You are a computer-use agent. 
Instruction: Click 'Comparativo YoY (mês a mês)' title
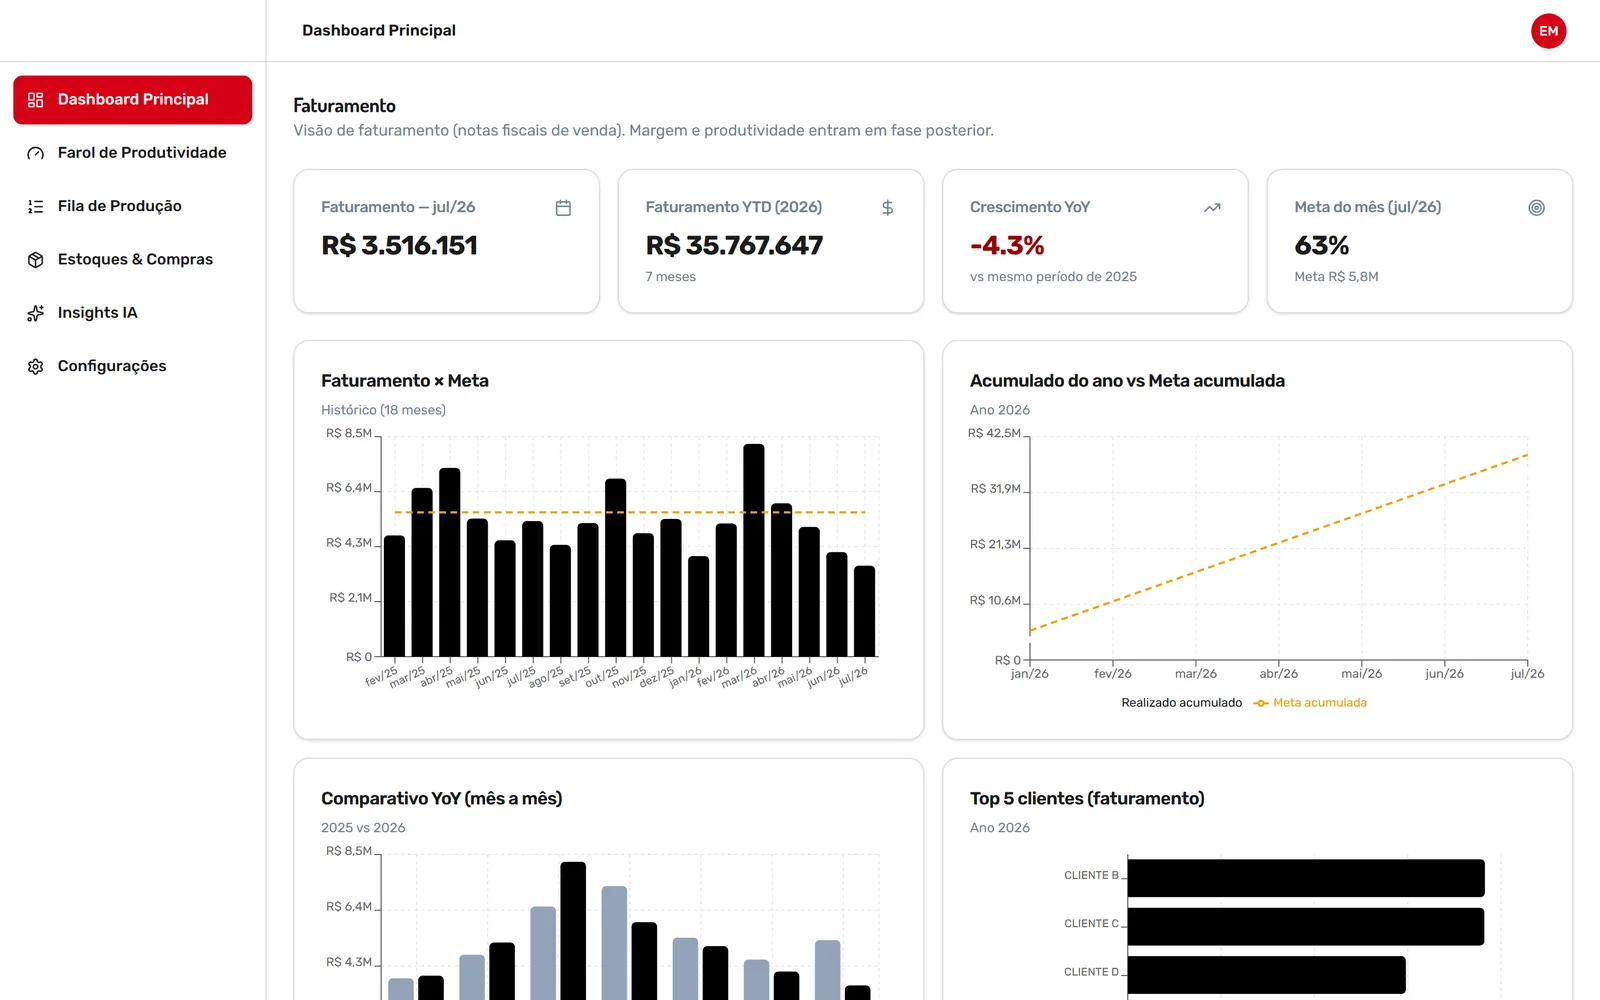[441, 799]
